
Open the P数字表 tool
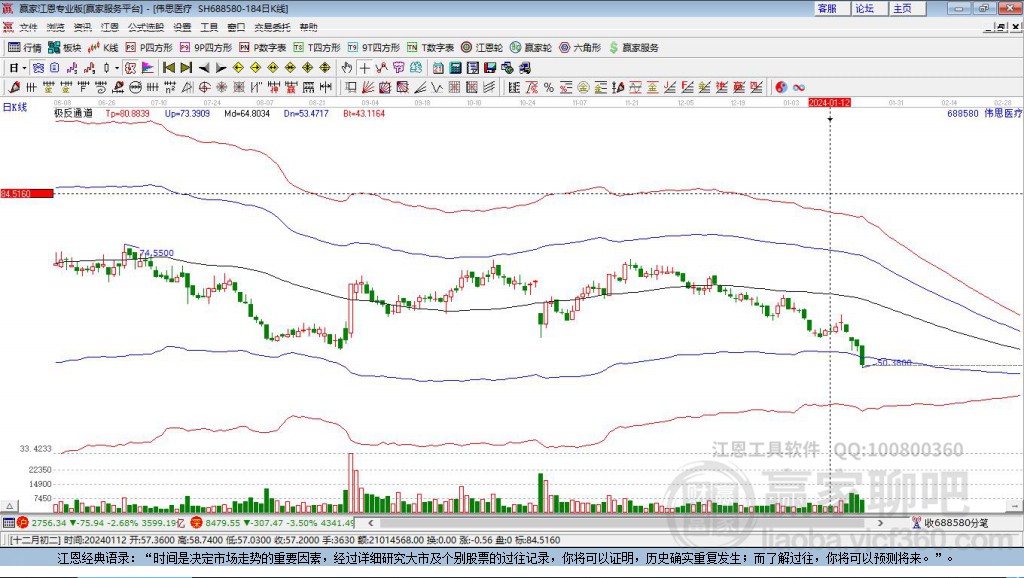tap(263, 48)
